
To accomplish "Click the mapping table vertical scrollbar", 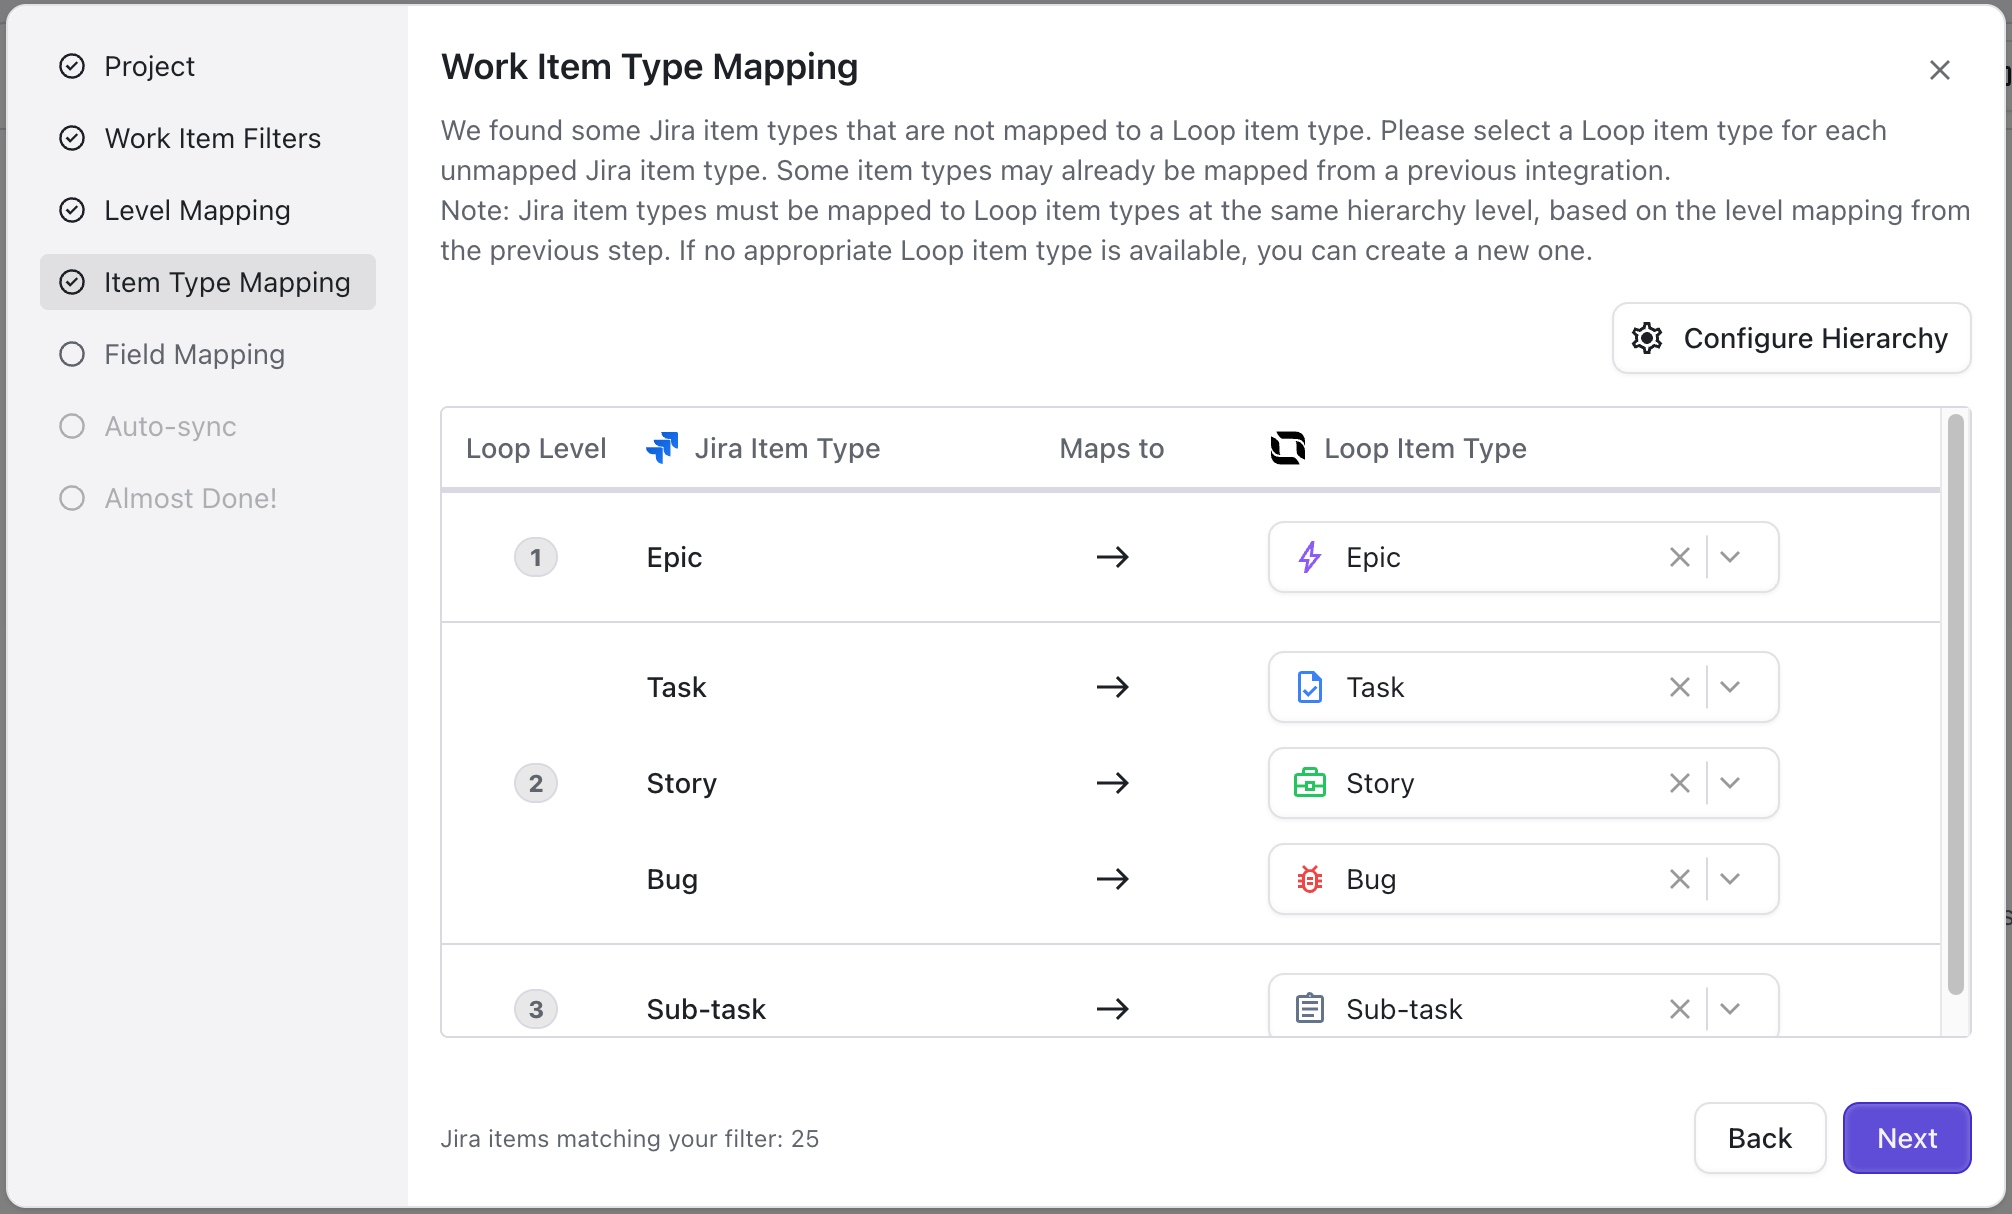I will pos(1956,704).
